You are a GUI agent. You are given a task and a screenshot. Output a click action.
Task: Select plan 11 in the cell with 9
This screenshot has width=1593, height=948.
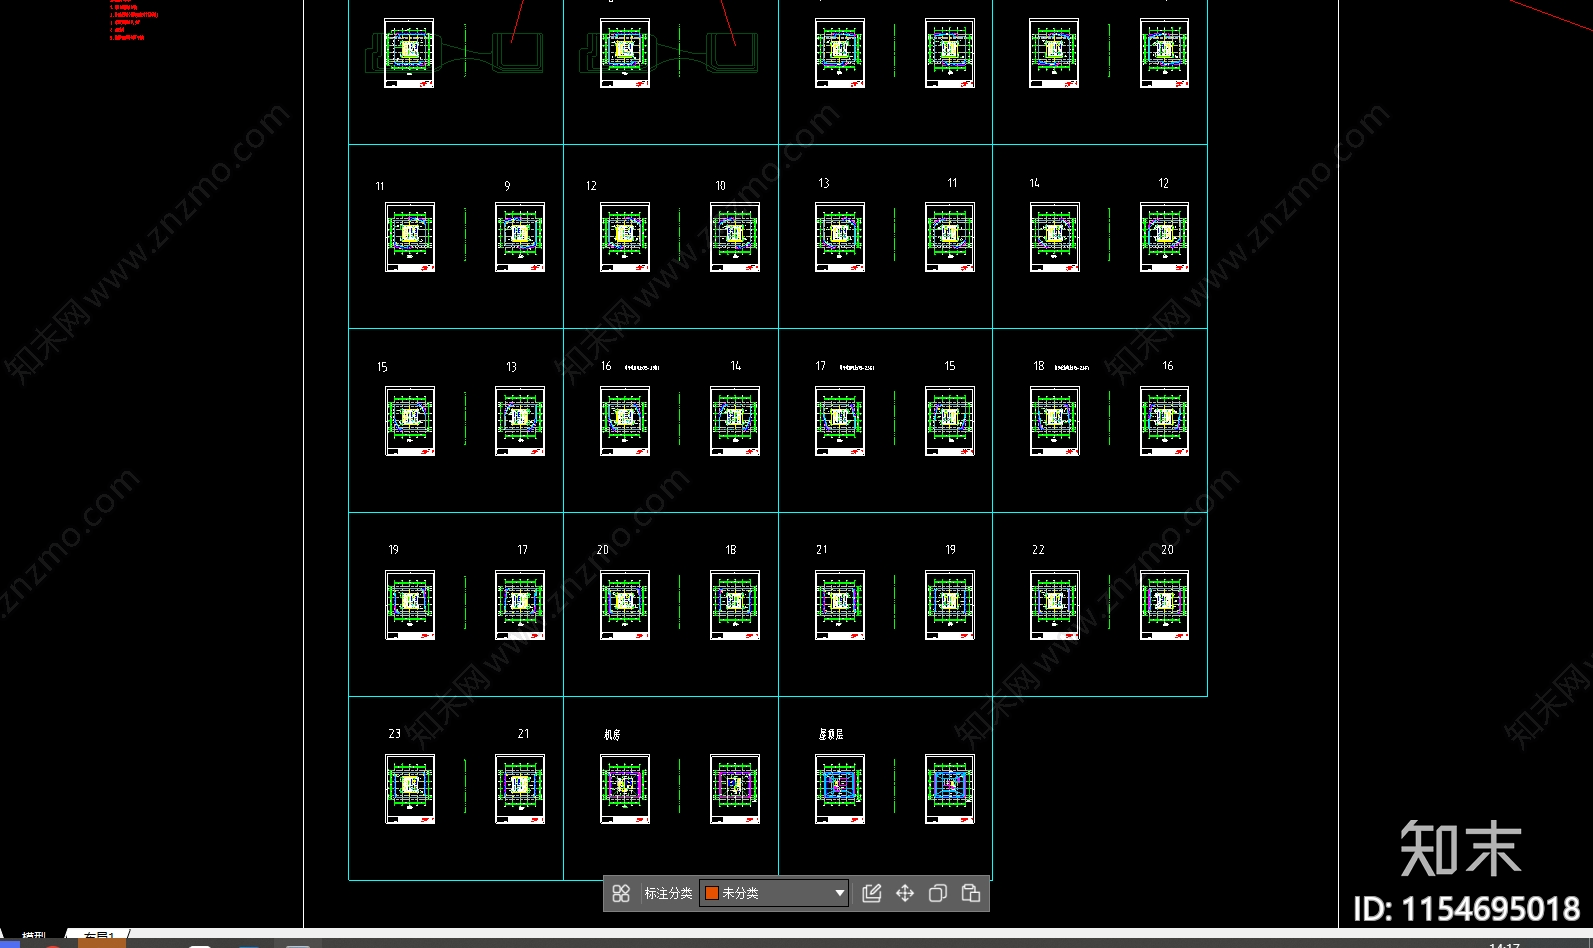[x=410, y=237]
